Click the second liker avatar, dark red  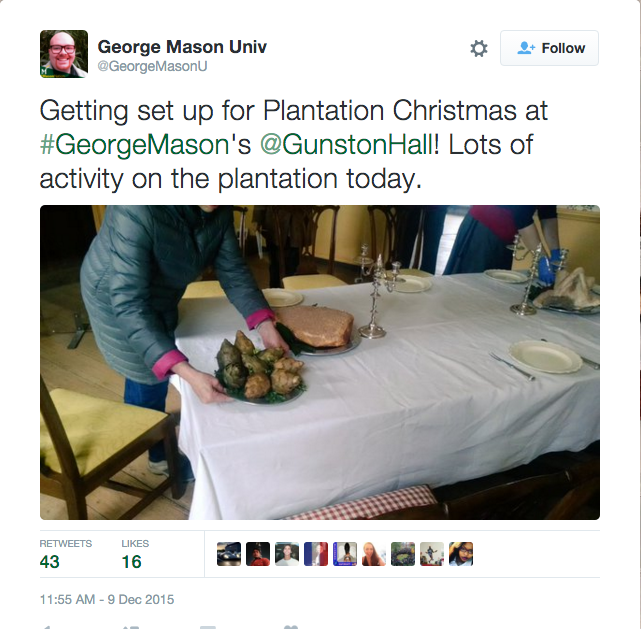[x=258, y=554]
